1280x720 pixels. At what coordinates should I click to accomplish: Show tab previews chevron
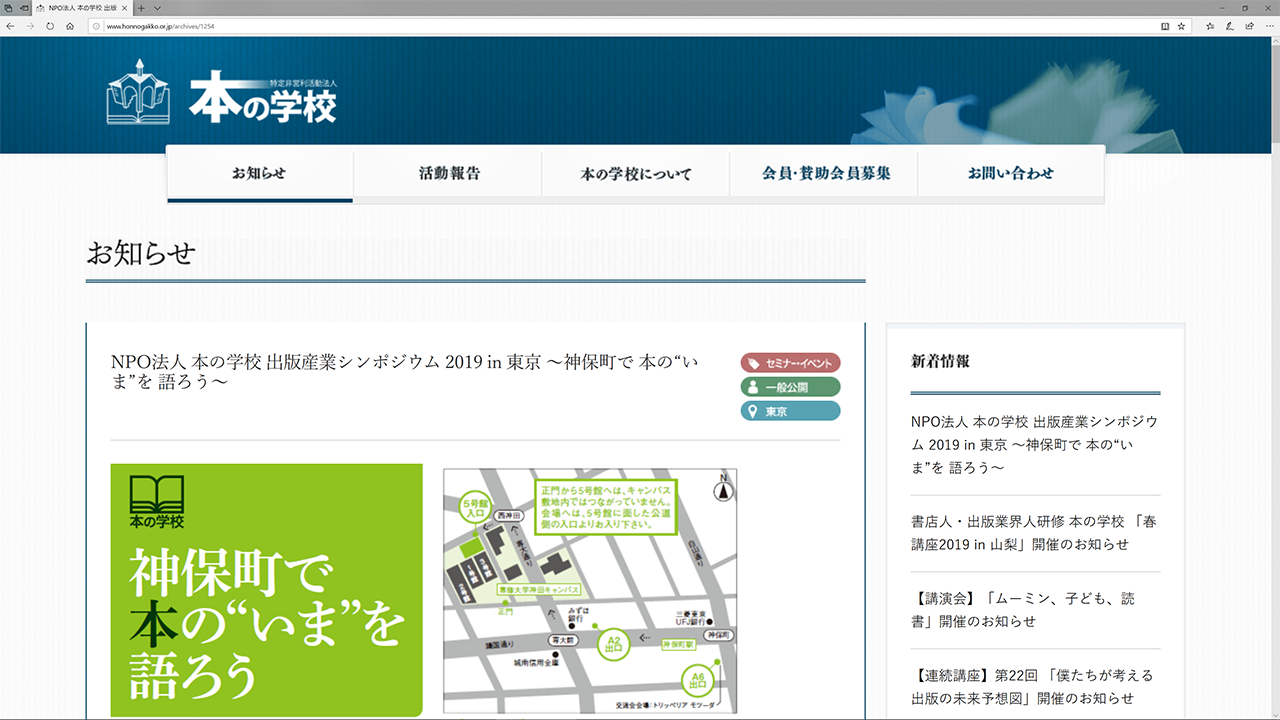tap(157, 7)
